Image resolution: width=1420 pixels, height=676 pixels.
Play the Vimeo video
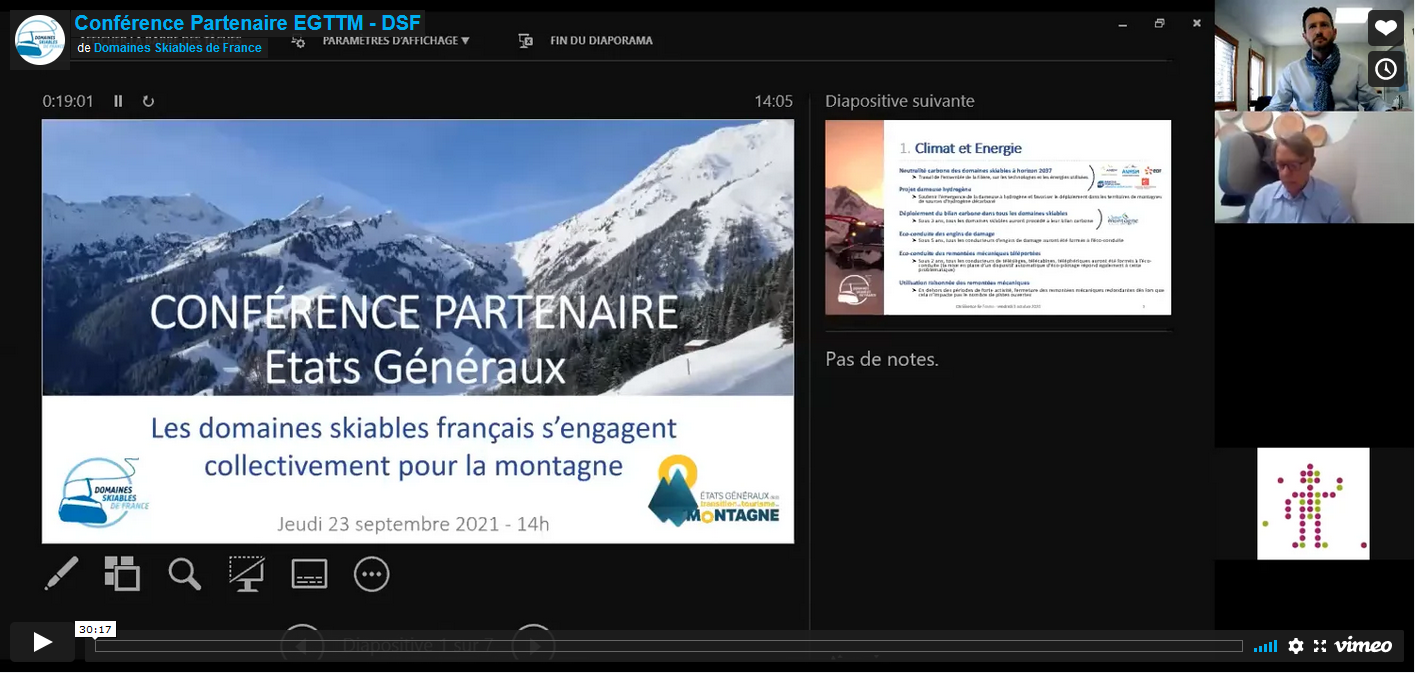point(42,642)
